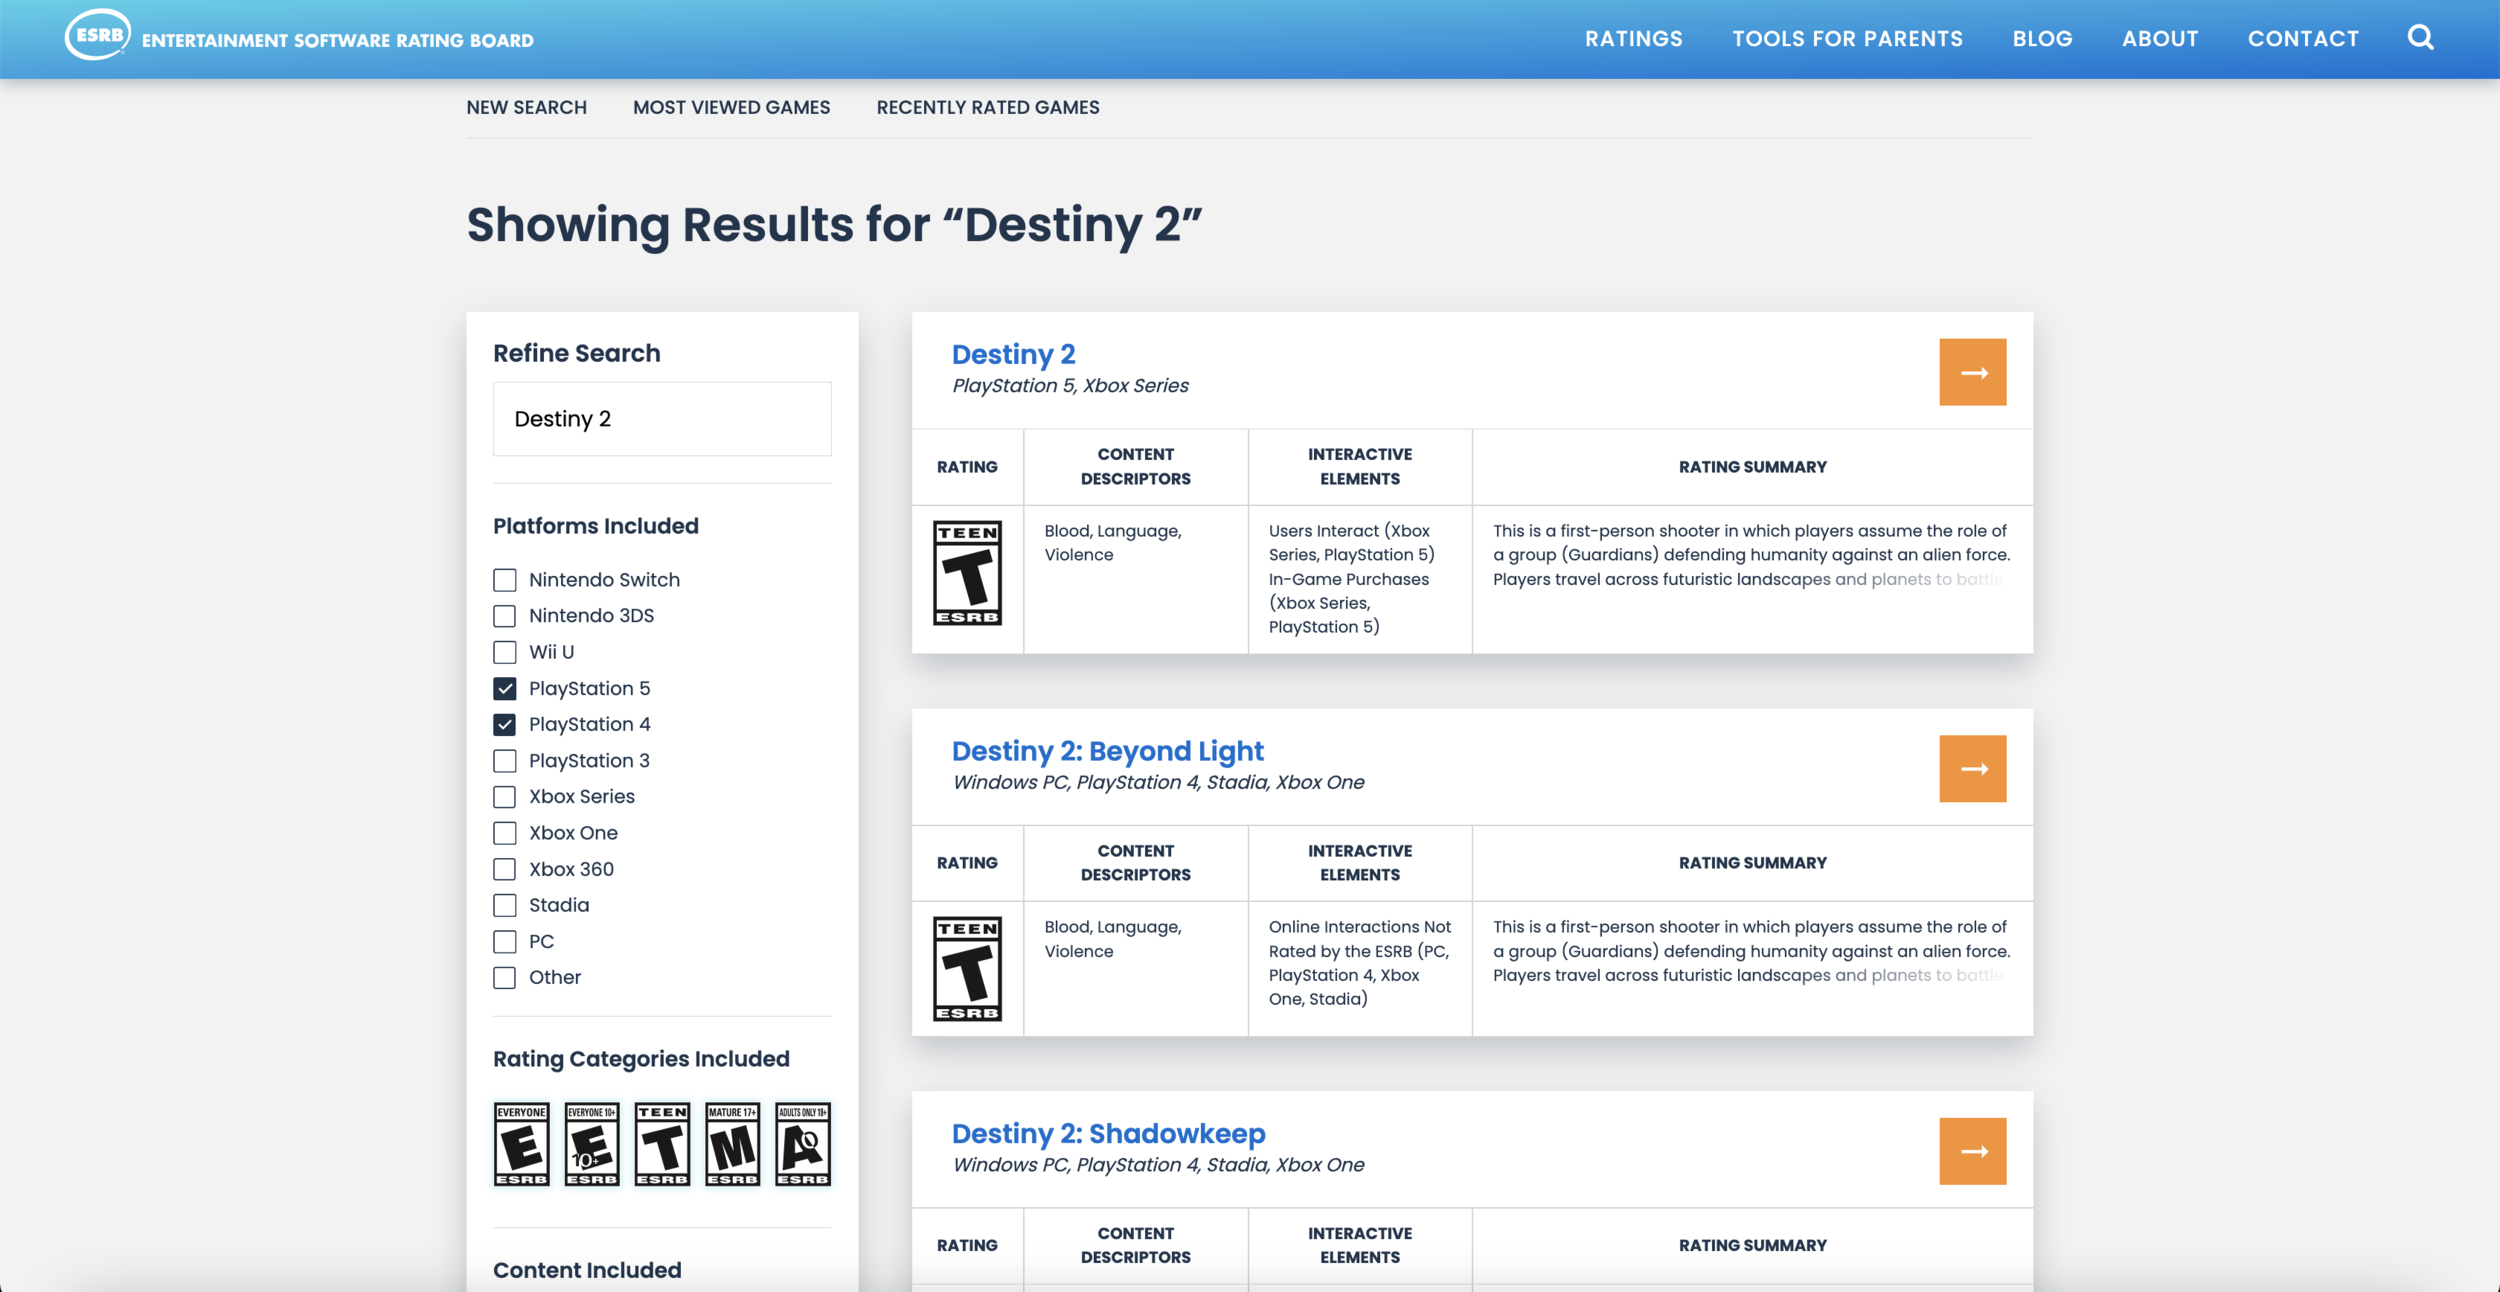Switch to Most Viewed Games tab
This screenshot has height=1292, width=2500.
(731, 107)
